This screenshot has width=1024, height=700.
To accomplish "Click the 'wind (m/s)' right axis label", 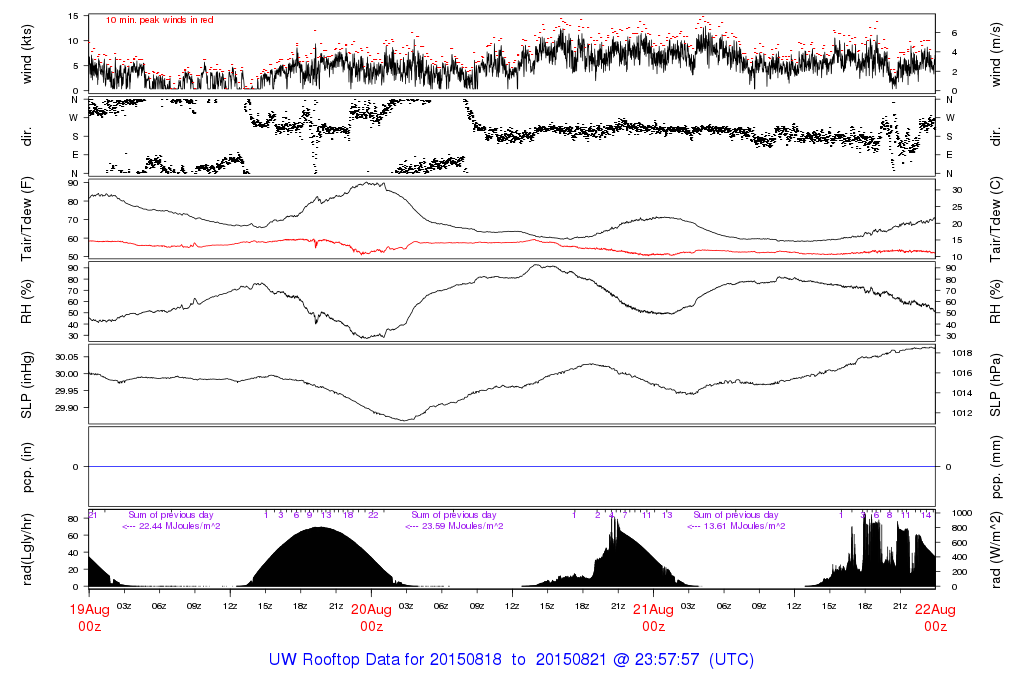I will click(x=995, y=53).
